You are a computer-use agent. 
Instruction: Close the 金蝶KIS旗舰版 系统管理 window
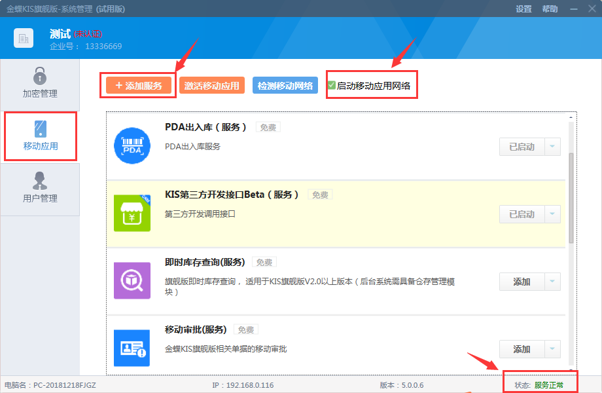tap(592, 8)
